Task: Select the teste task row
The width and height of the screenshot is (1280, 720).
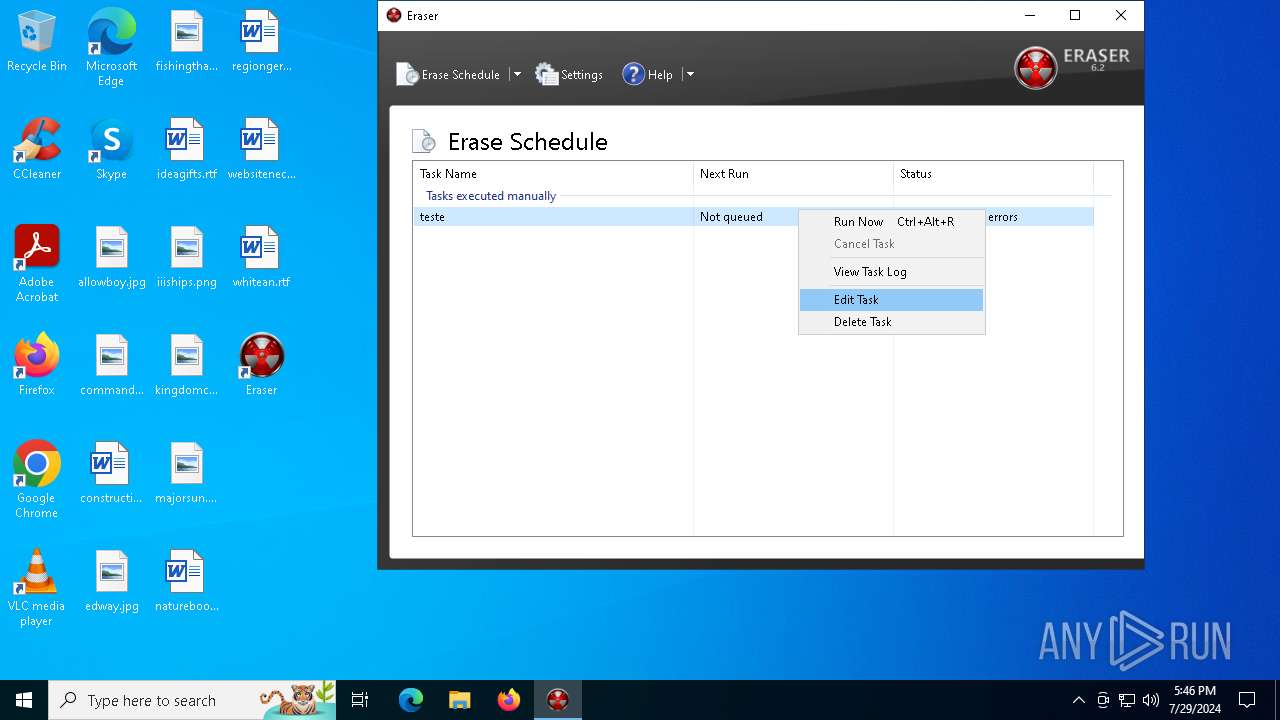Action: point(753,217)
